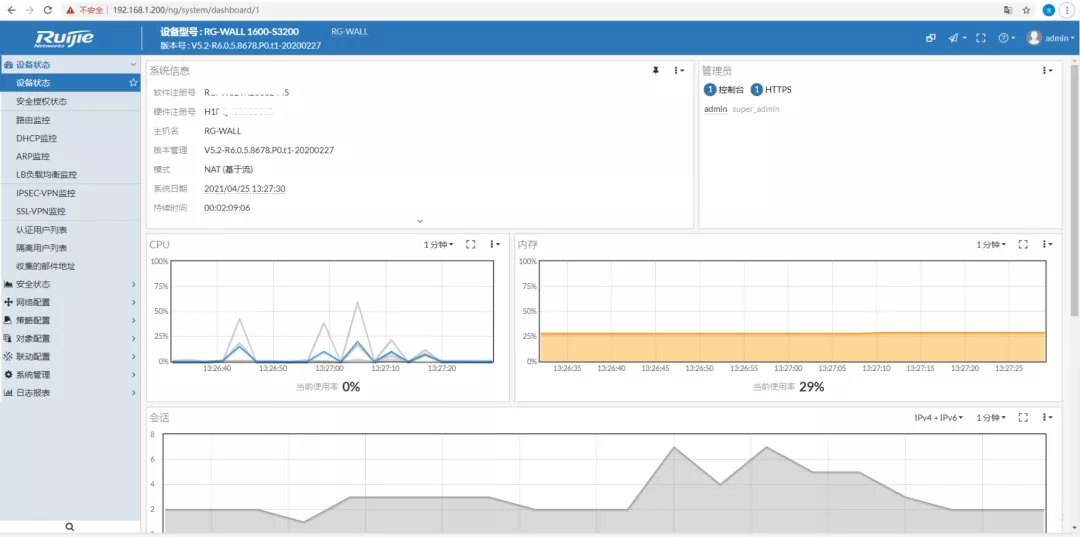Open the CPU 1分钟 time range dropdown
Image resolution: width=1080 pixels, height=537 pixels.
[439, 244]
